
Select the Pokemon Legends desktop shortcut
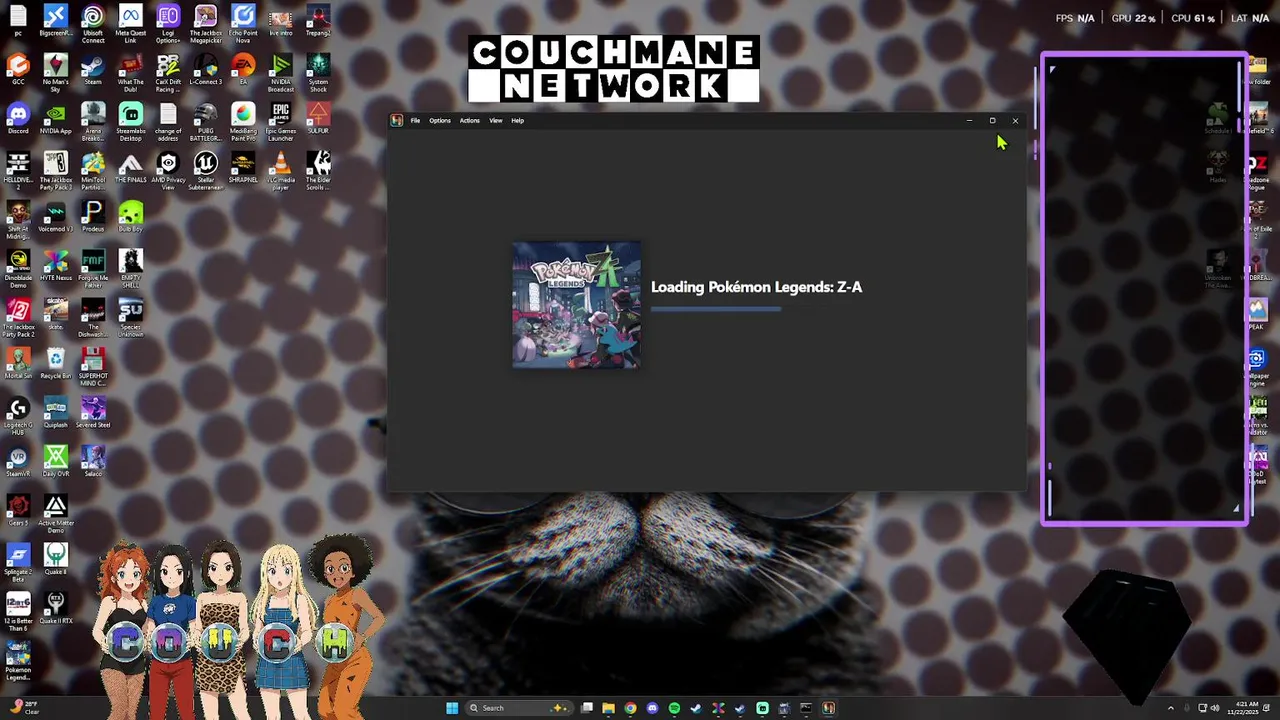(x=18, y=660)
